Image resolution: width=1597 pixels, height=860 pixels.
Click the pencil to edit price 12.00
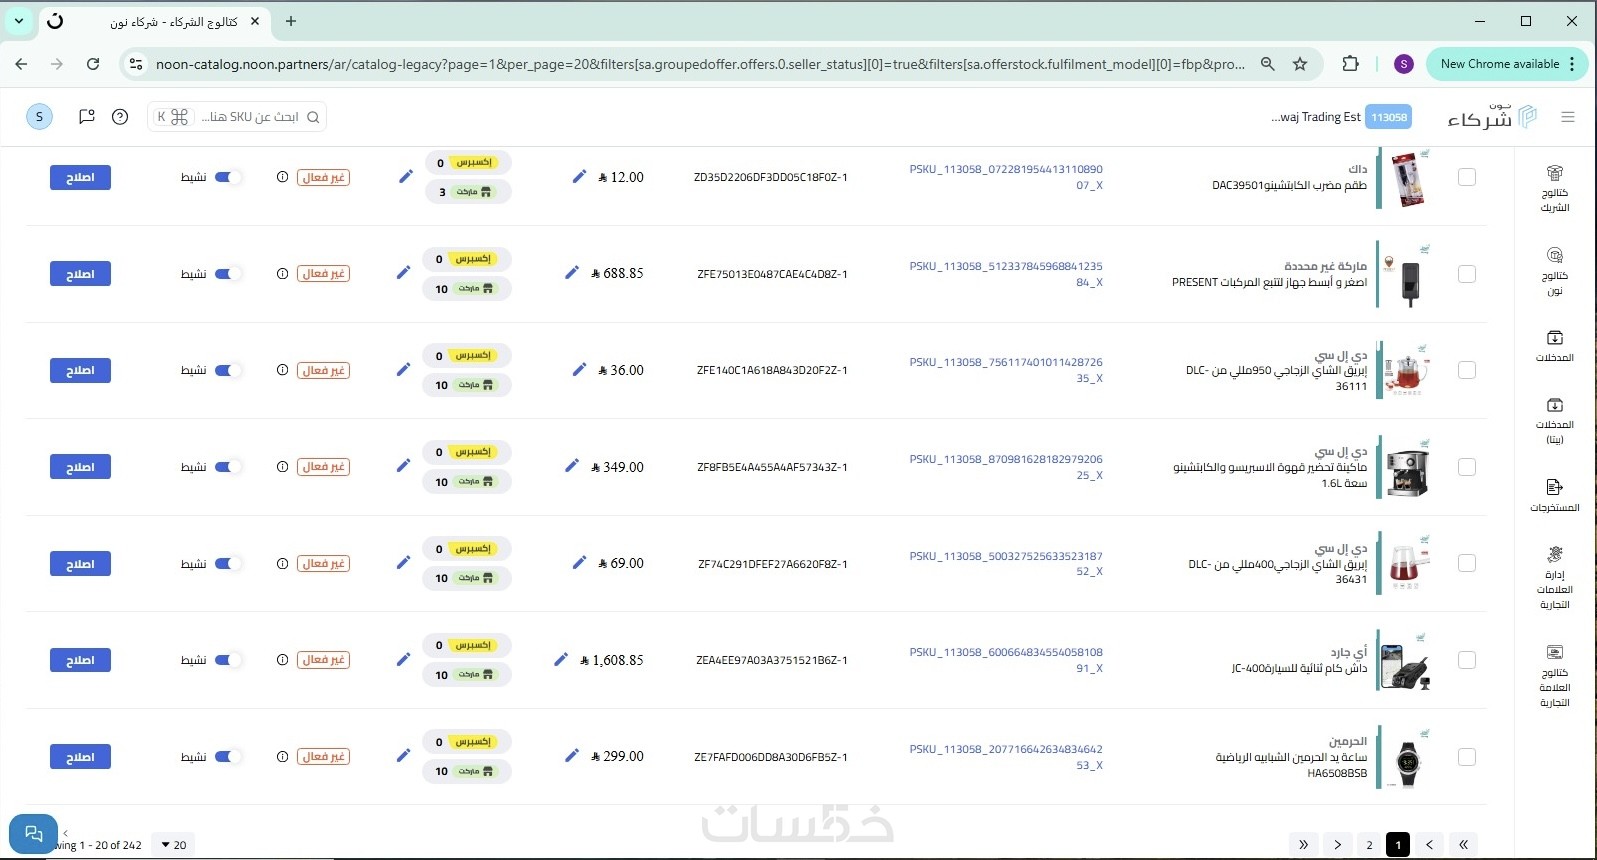point(579,177)
